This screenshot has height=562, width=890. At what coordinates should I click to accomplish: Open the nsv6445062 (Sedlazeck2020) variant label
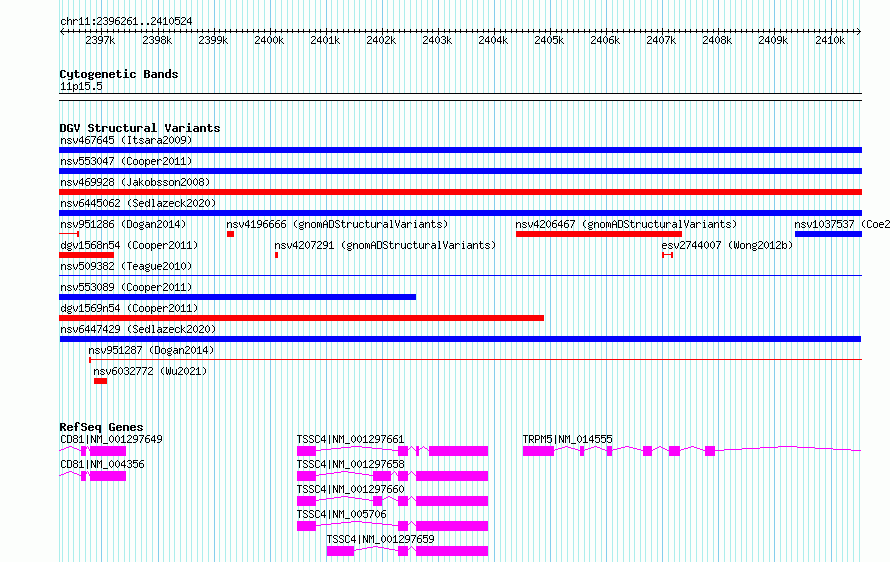tap(138, 203)
